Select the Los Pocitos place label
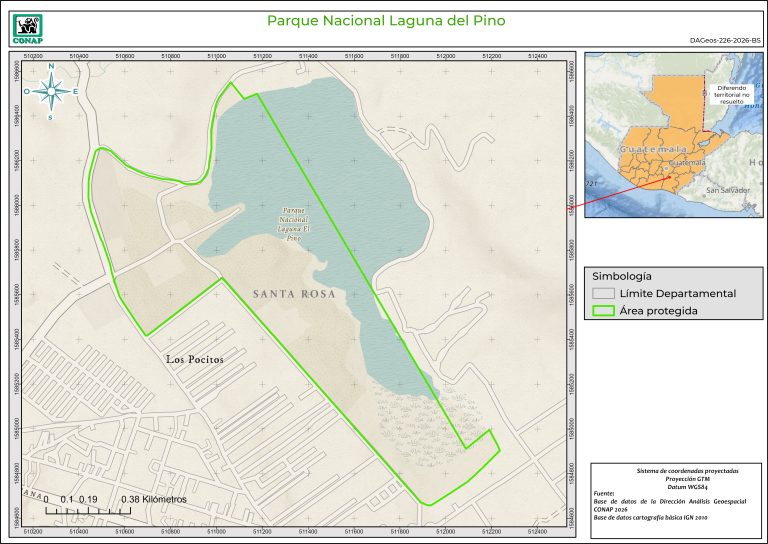The image size is (768, 544). 194,358
